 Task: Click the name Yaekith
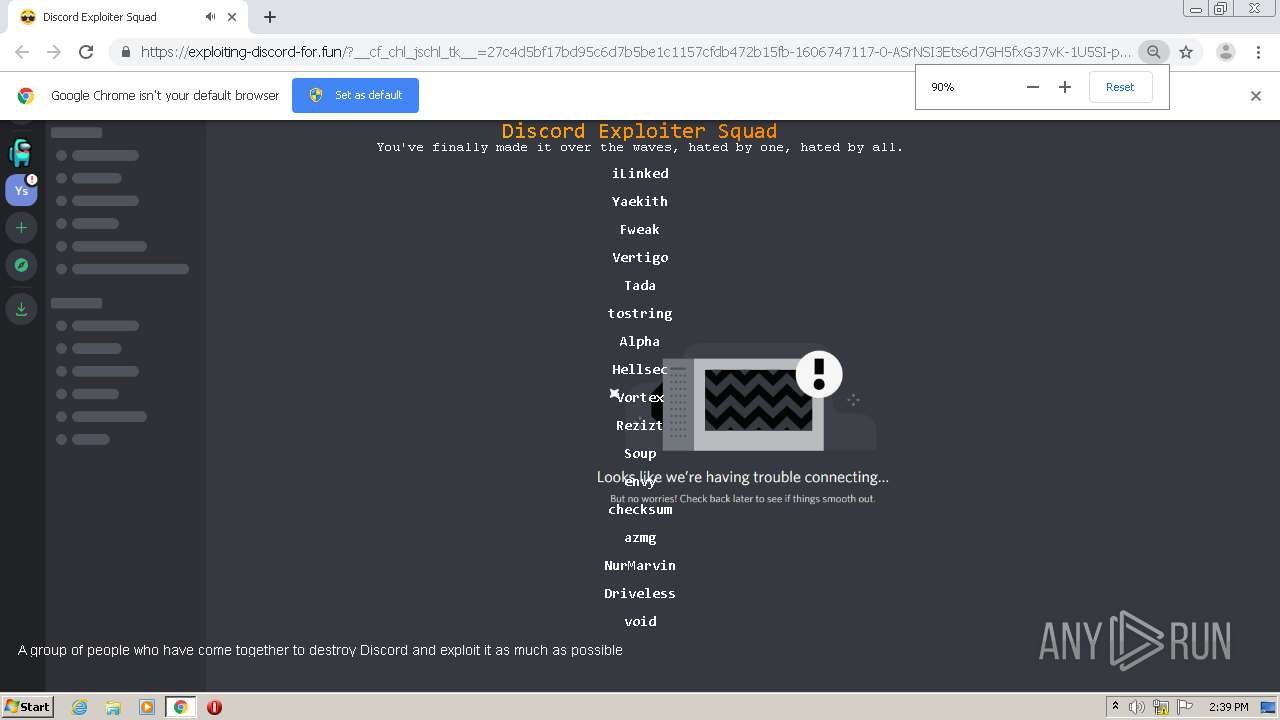pyautogui.click(x=640, y=201)
